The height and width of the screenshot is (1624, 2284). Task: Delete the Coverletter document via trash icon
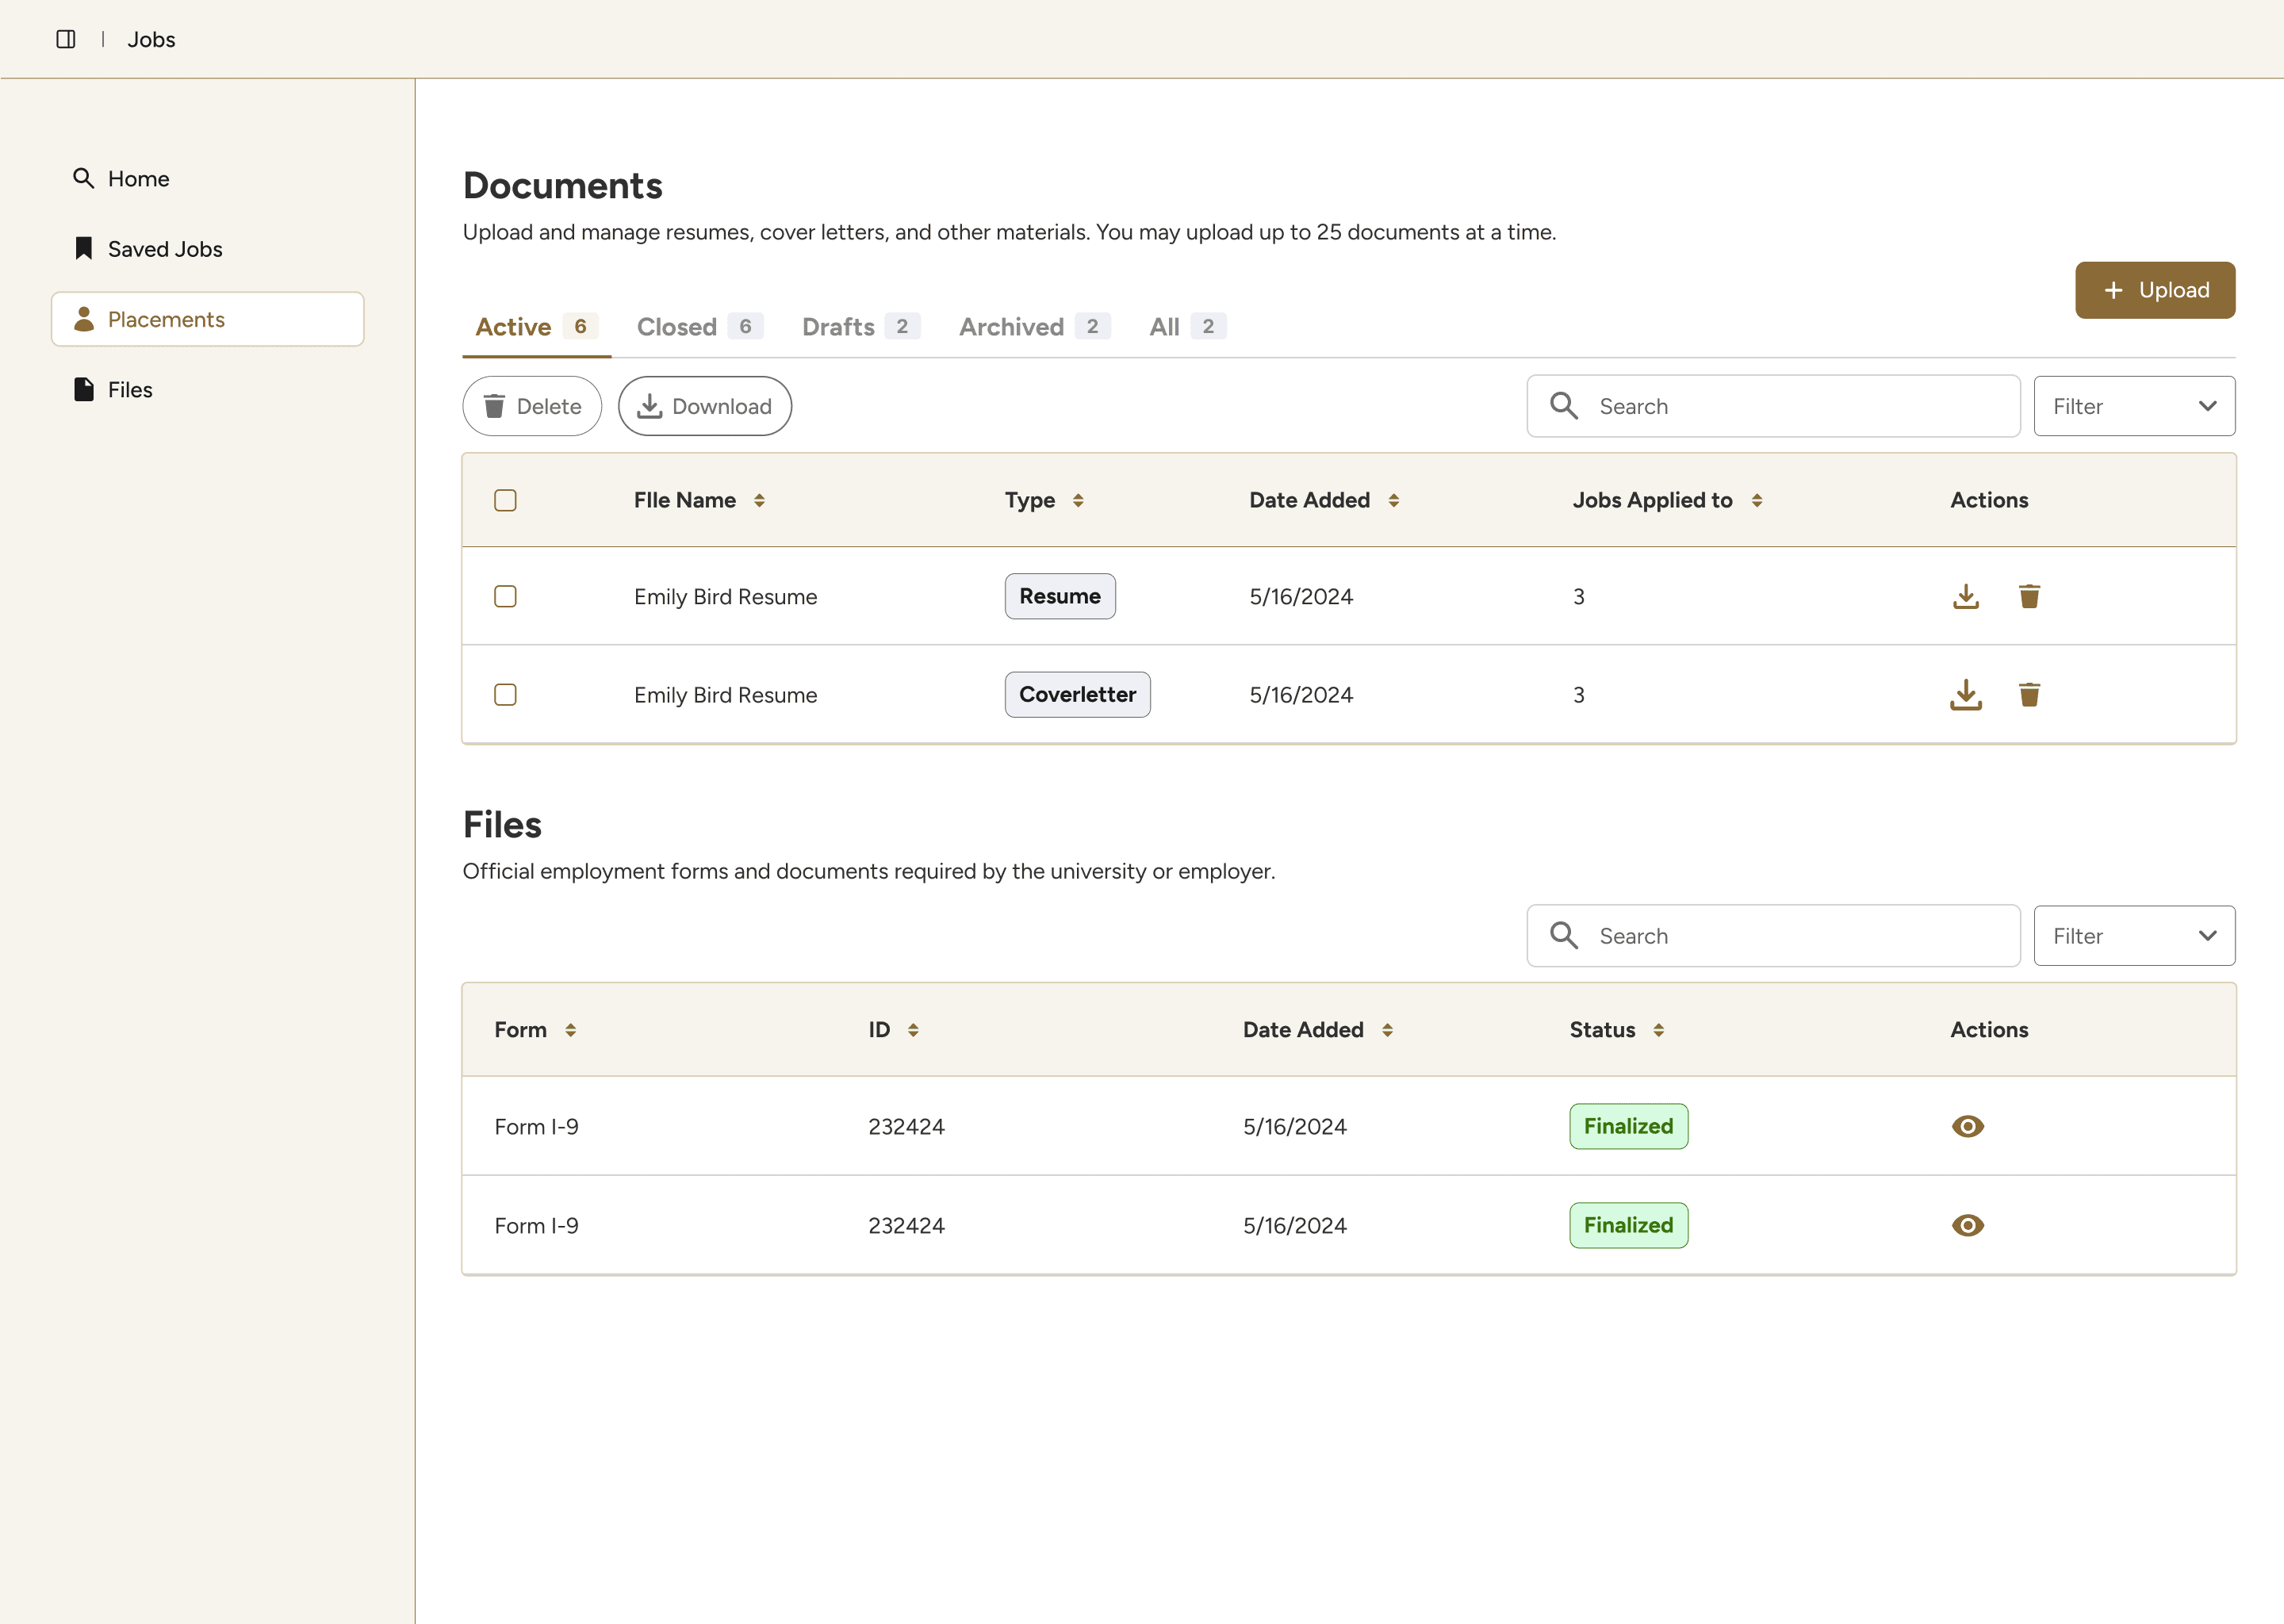[2029, 694]
